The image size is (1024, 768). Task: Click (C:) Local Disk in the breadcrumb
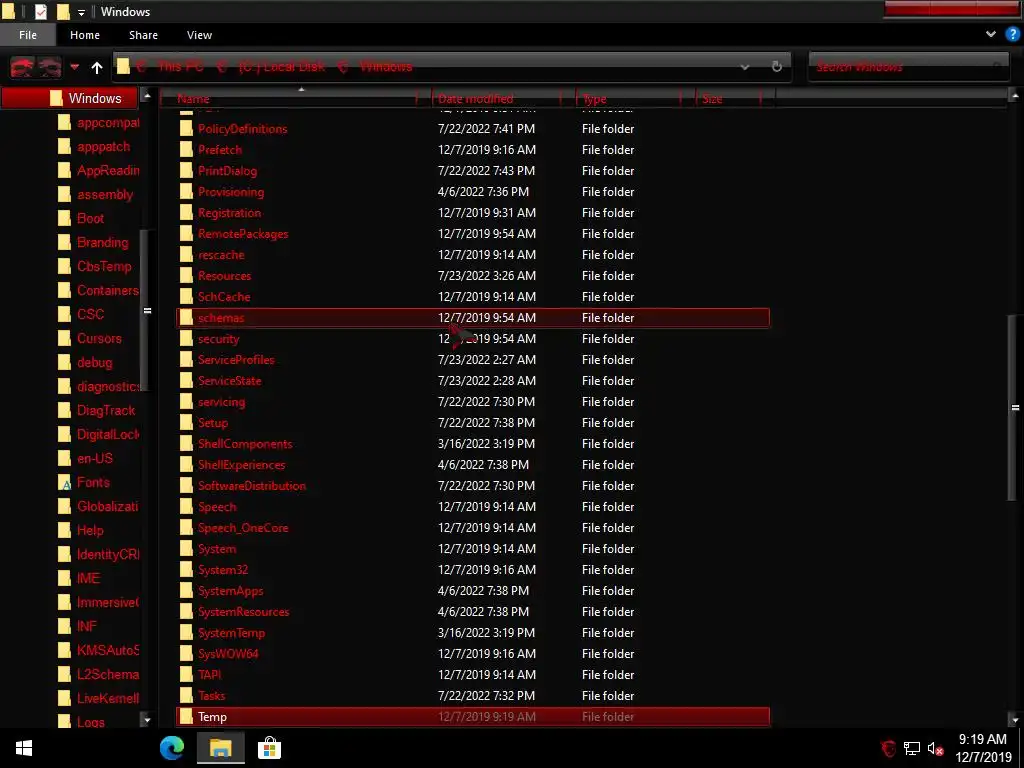coord(281,67)
